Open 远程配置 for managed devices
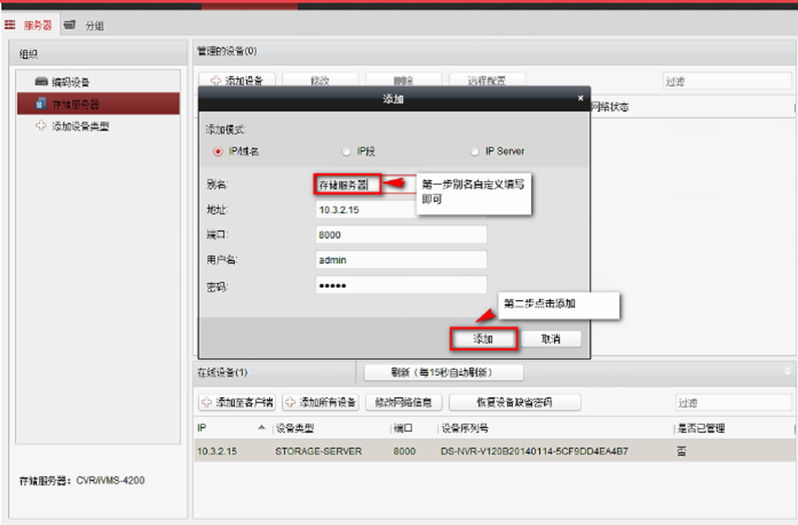 click(x=487, y=80)
